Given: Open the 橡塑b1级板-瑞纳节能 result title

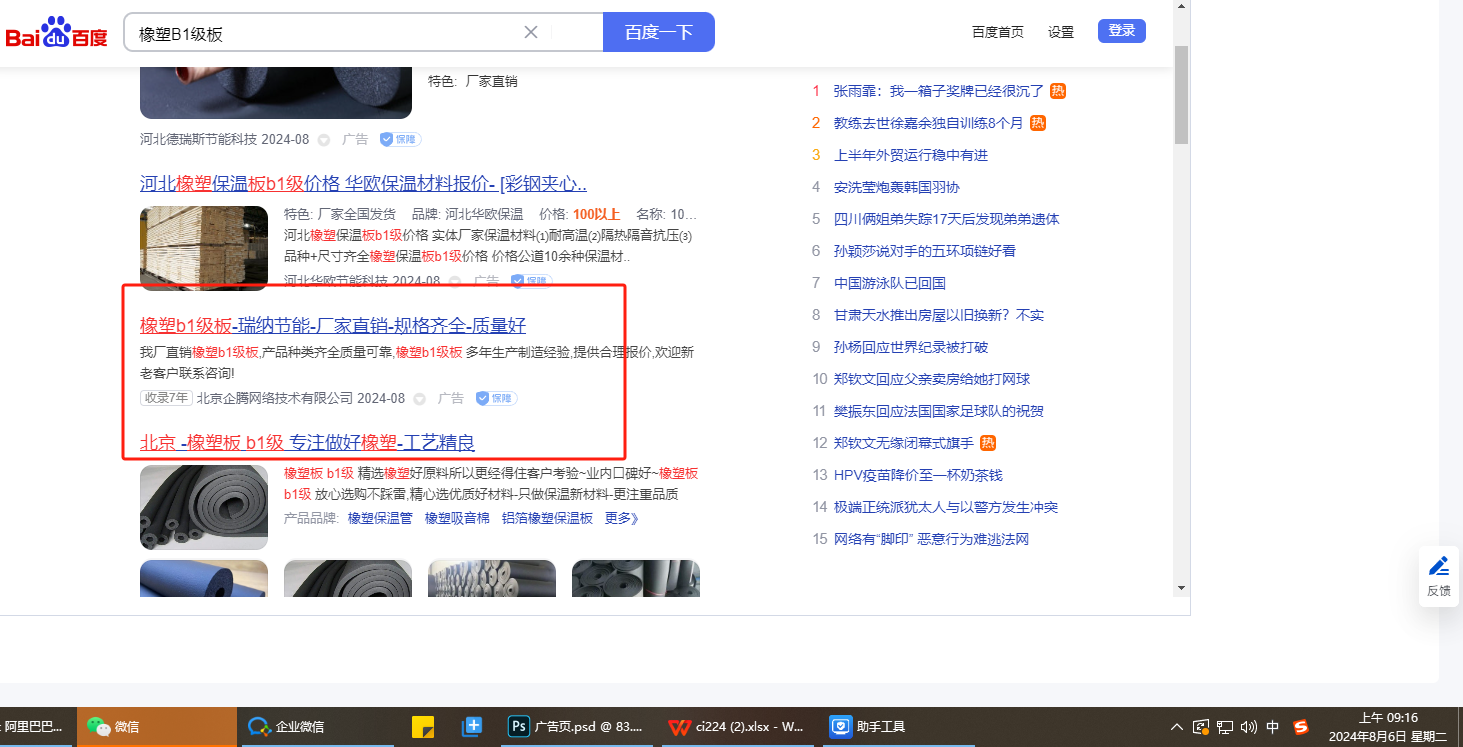Looking at the screenshot, I should point(333,326).
